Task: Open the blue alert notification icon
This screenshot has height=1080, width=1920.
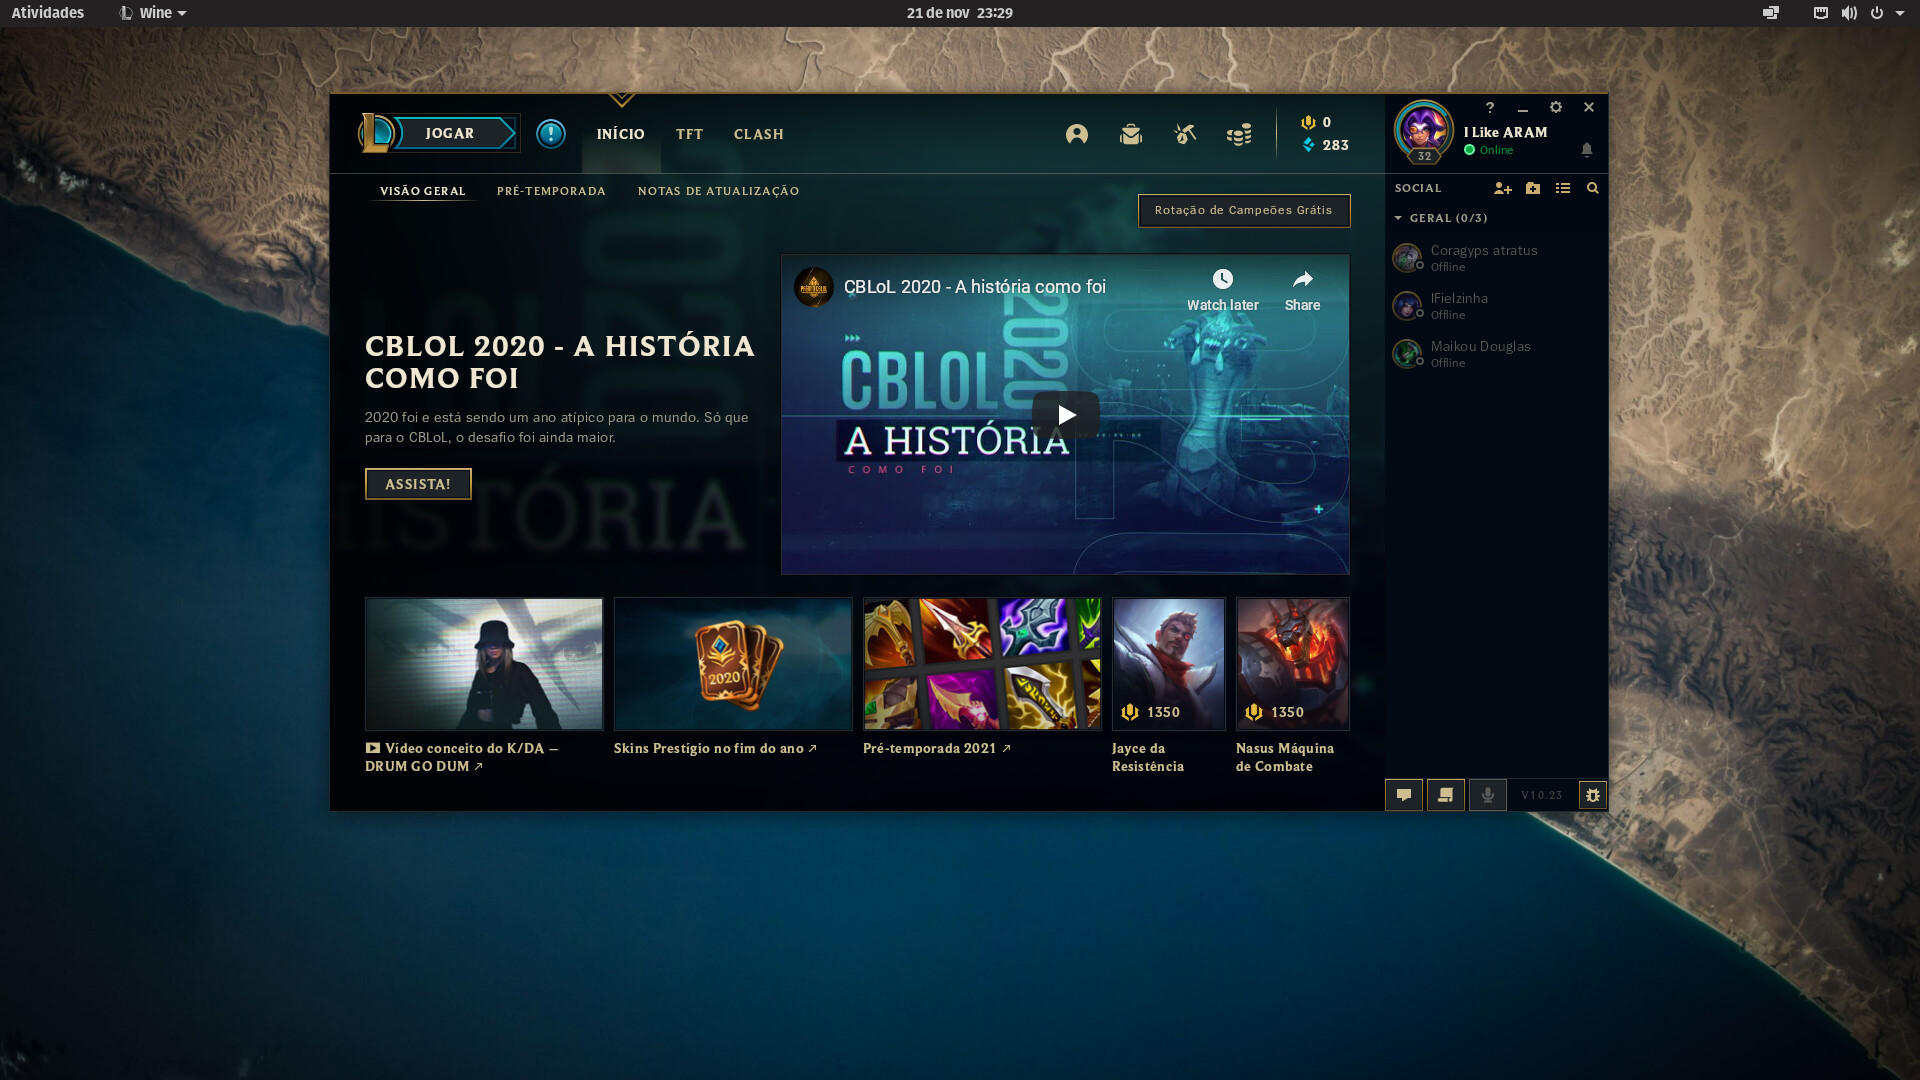Action: click(551, 133)
